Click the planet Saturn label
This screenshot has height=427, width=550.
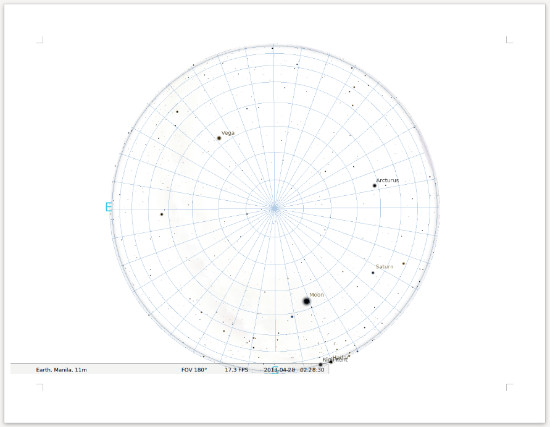point(384,267)
